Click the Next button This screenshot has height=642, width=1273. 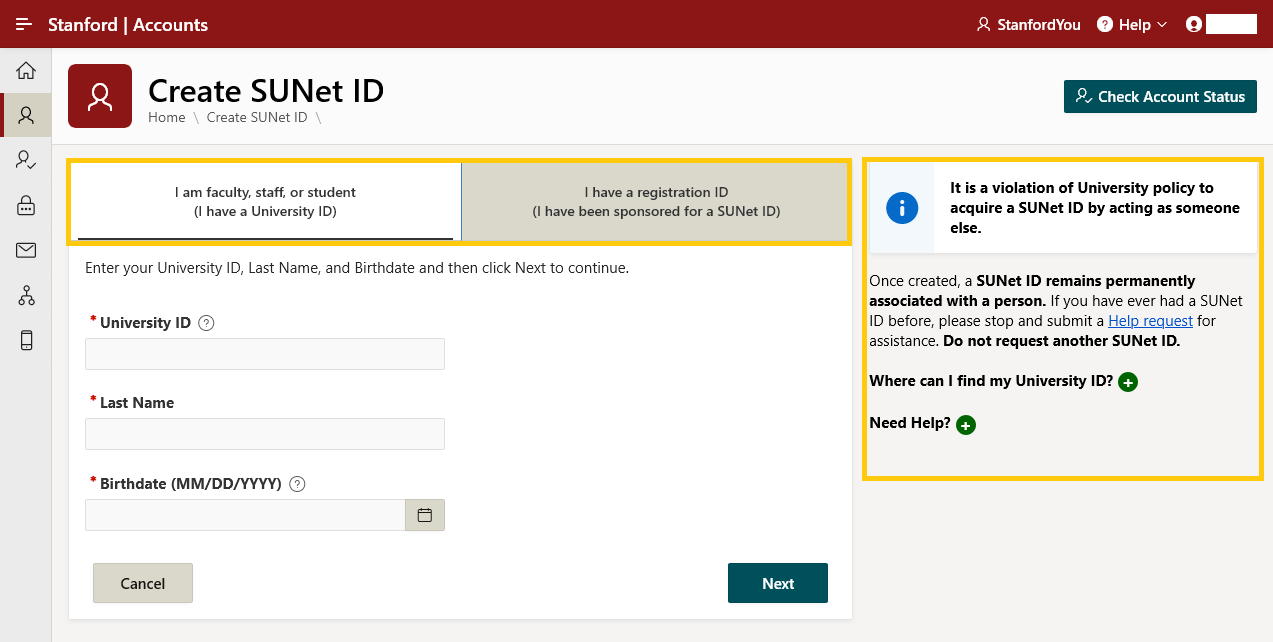[778, 583]
